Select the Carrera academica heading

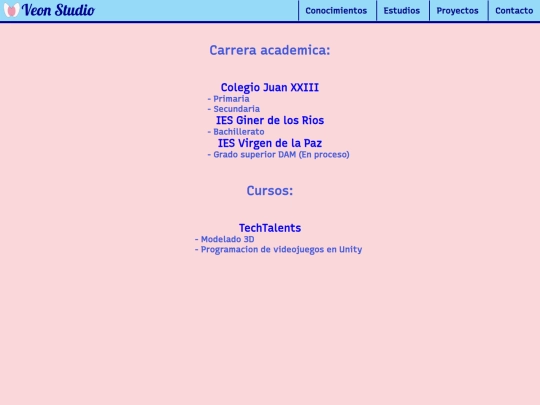pos(270,50)
